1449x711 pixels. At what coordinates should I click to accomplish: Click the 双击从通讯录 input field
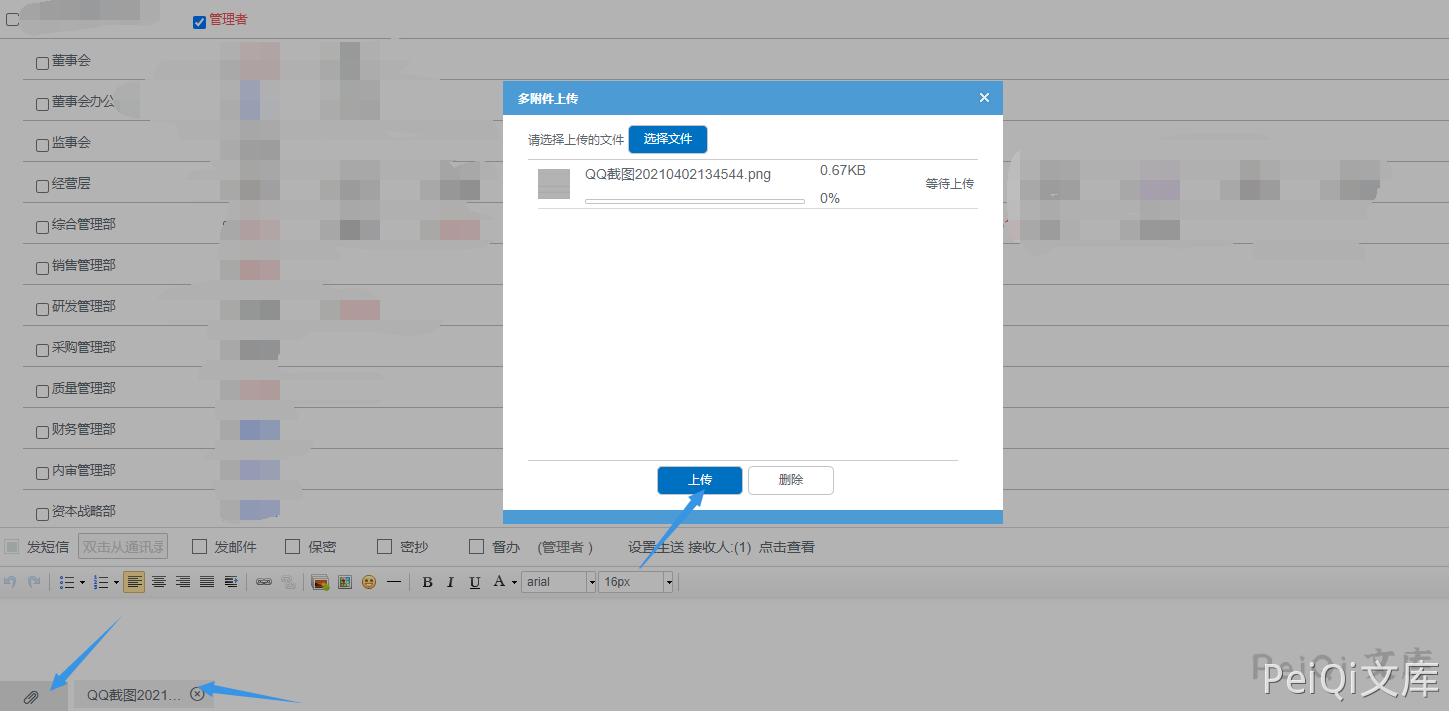(x=123, y=547)
